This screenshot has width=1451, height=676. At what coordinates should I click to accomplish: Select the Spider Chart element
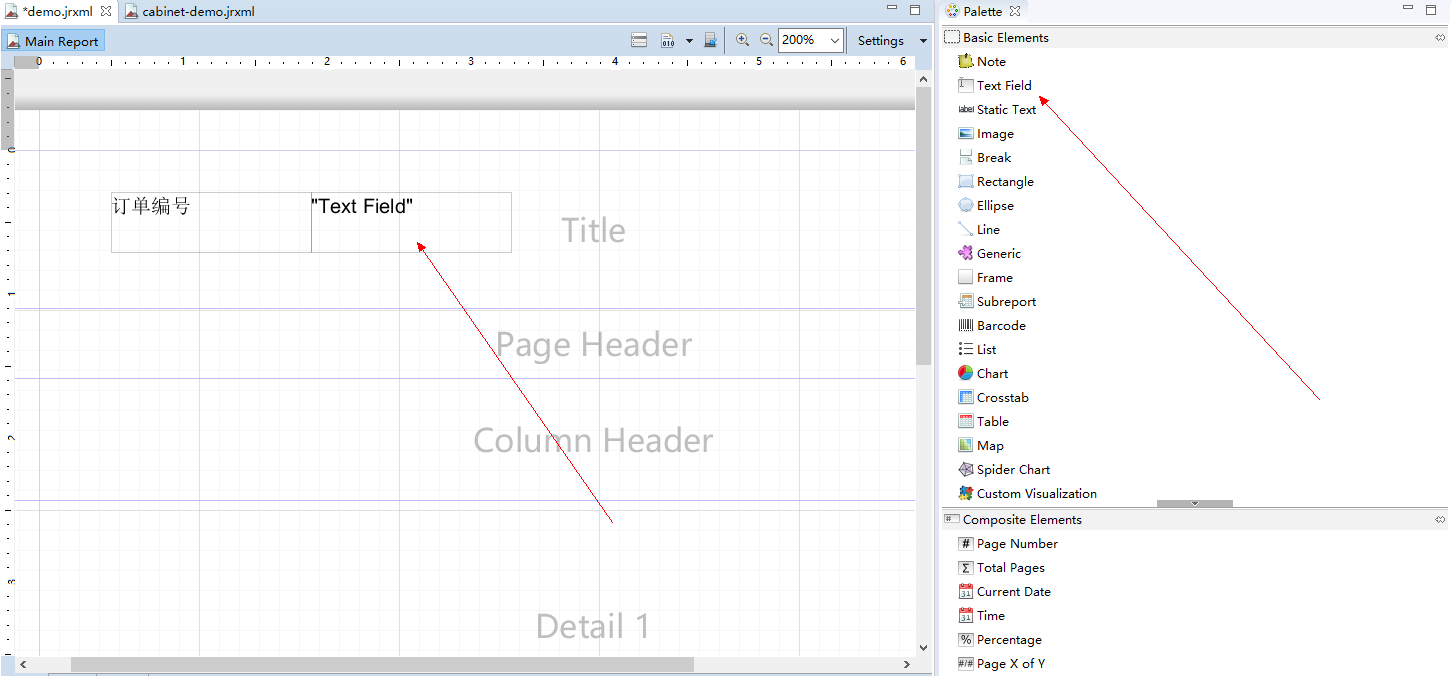[1004, 469]
